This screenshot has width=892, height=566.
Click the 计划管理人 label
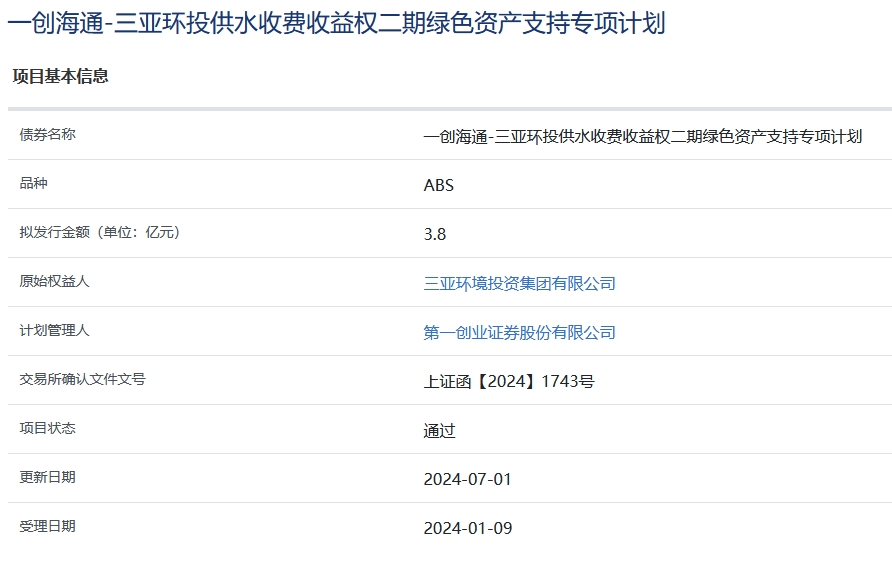[x=54, y=330]
